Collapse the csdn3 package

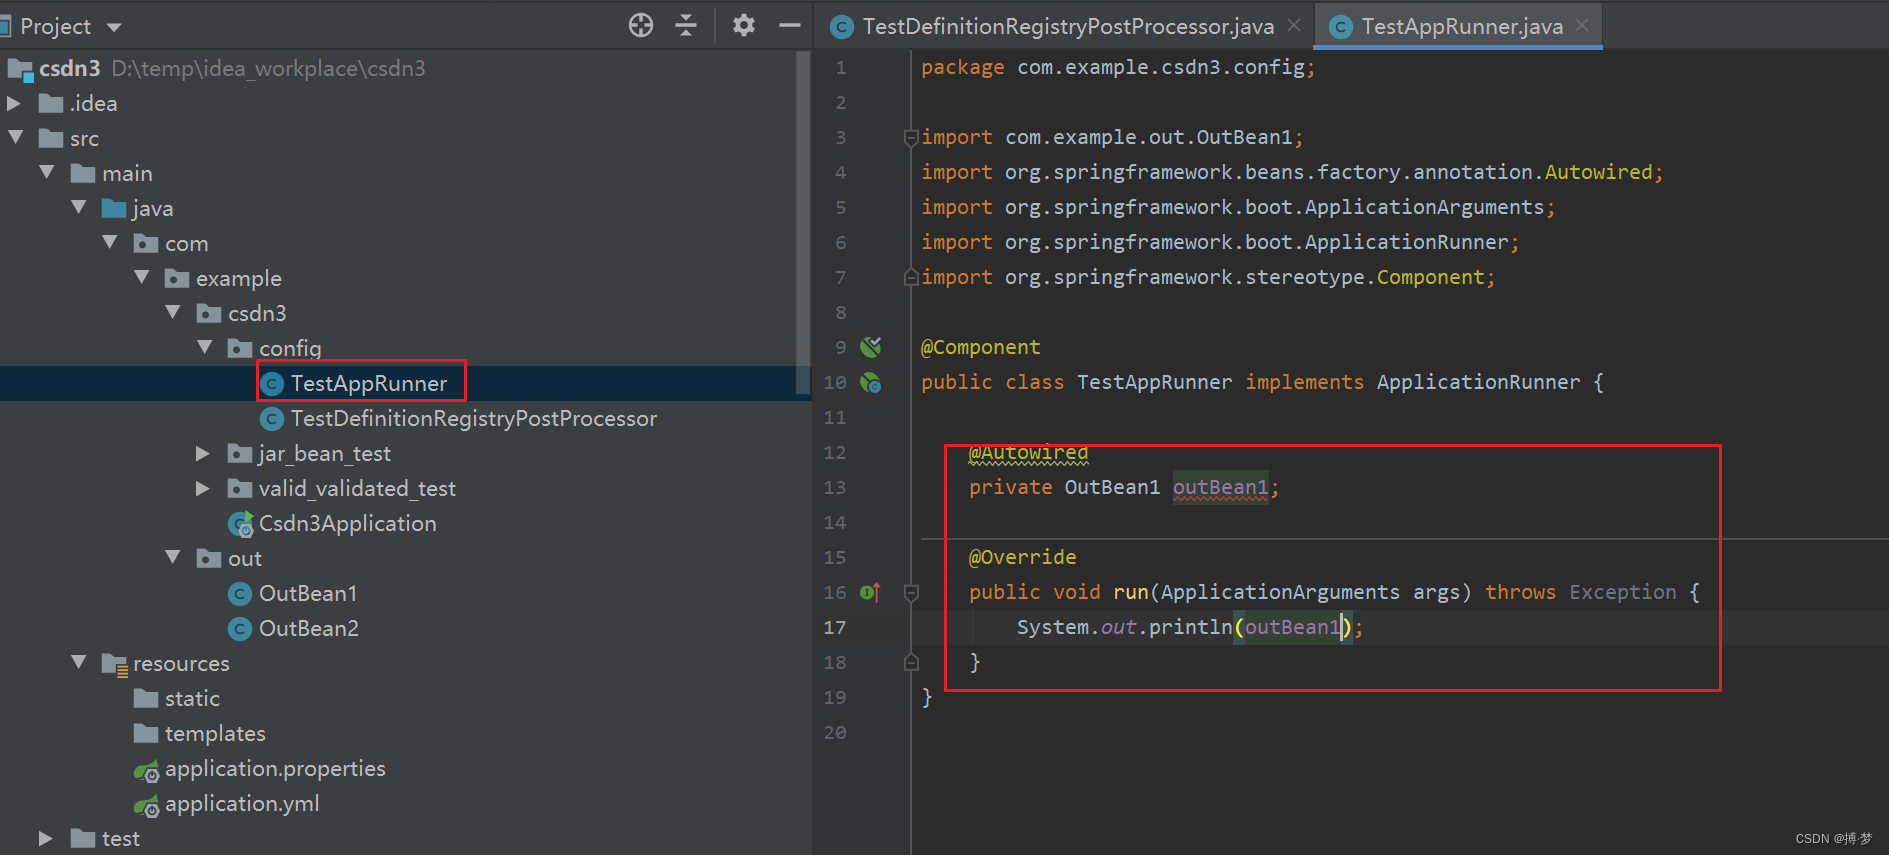[173, 312]
